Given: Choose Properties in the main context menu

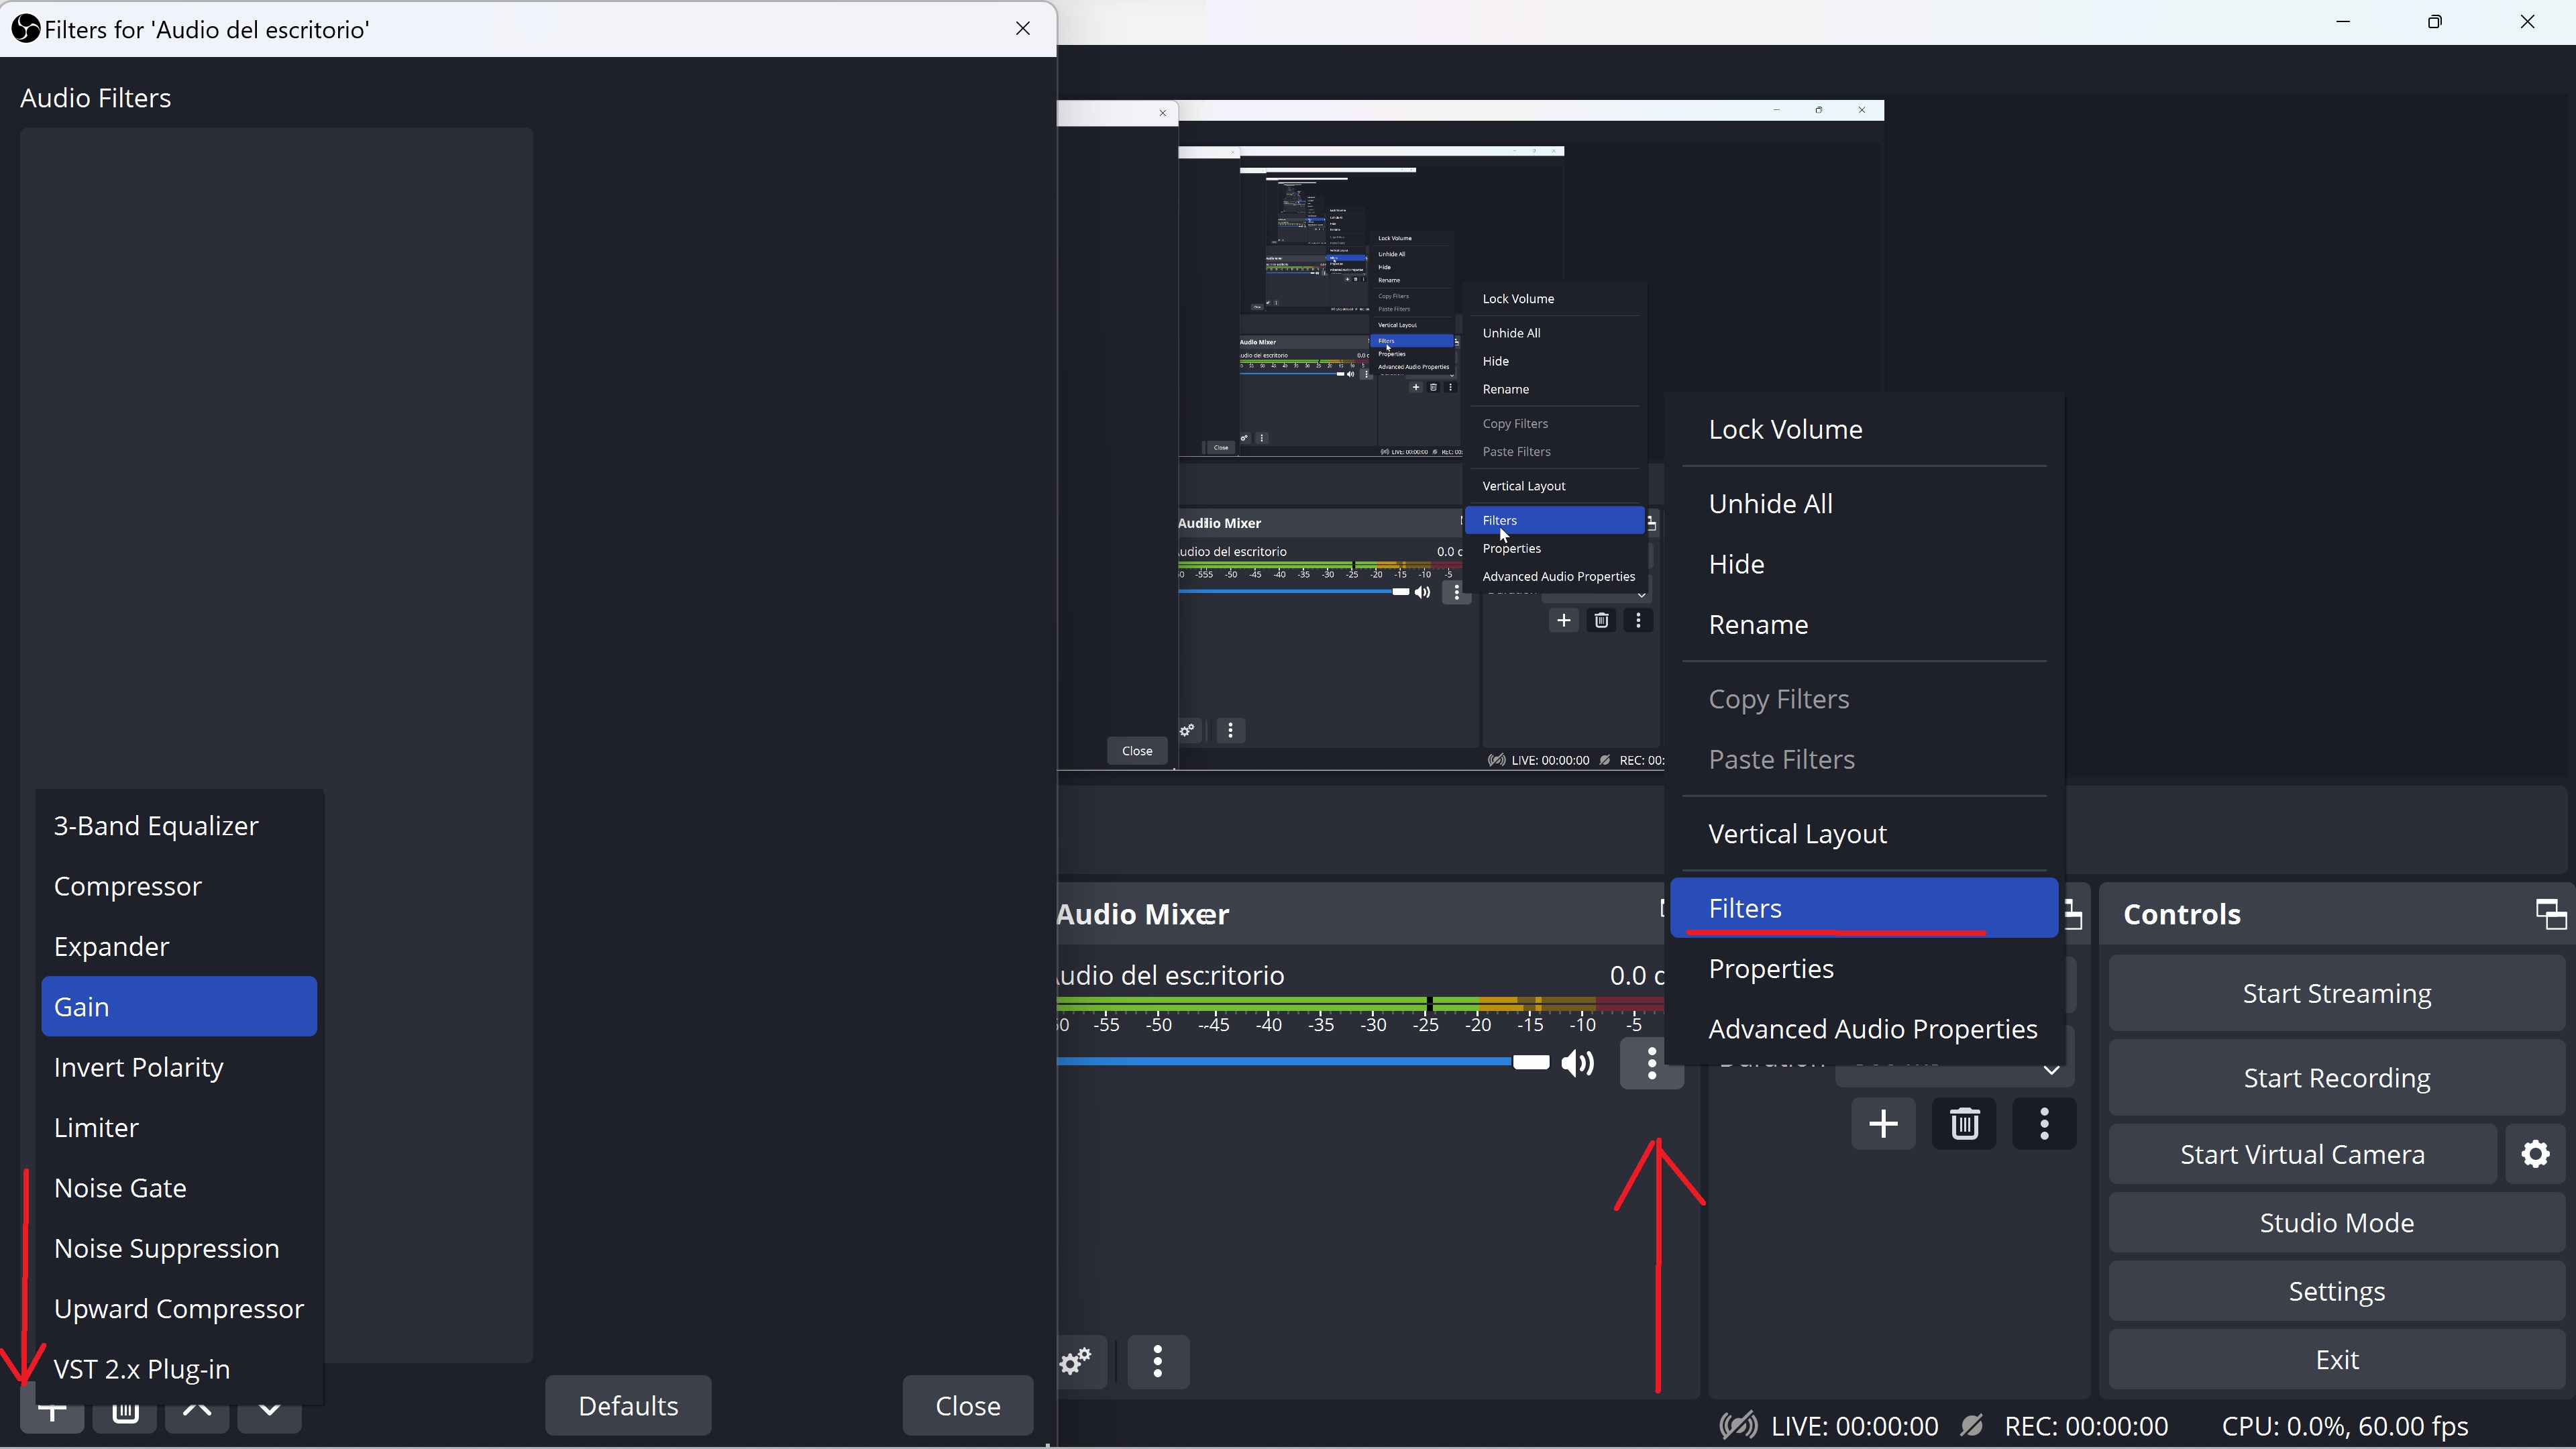Looking at the screenshot, I should pos(1864,968).
